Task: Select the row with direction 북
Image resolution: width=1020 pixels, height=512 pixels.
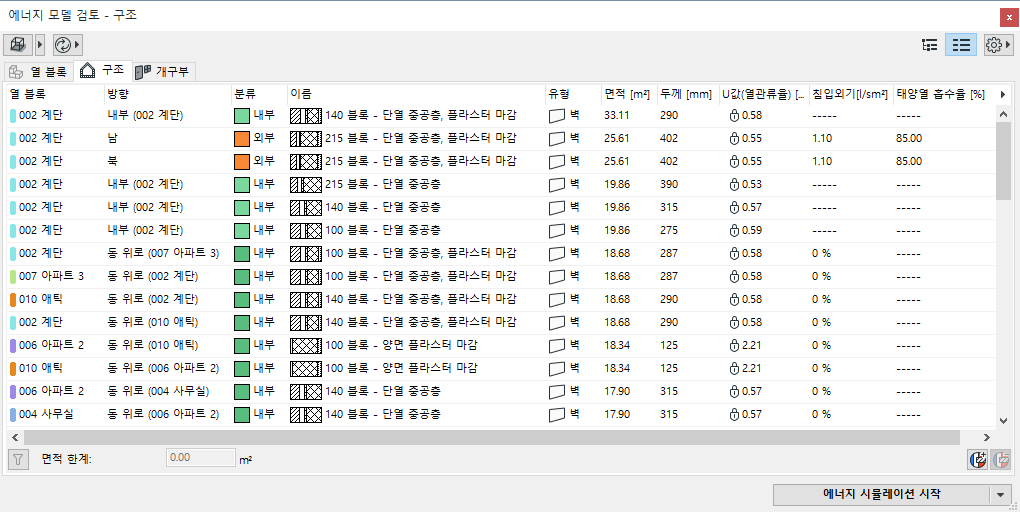Action: coord(500,161)
